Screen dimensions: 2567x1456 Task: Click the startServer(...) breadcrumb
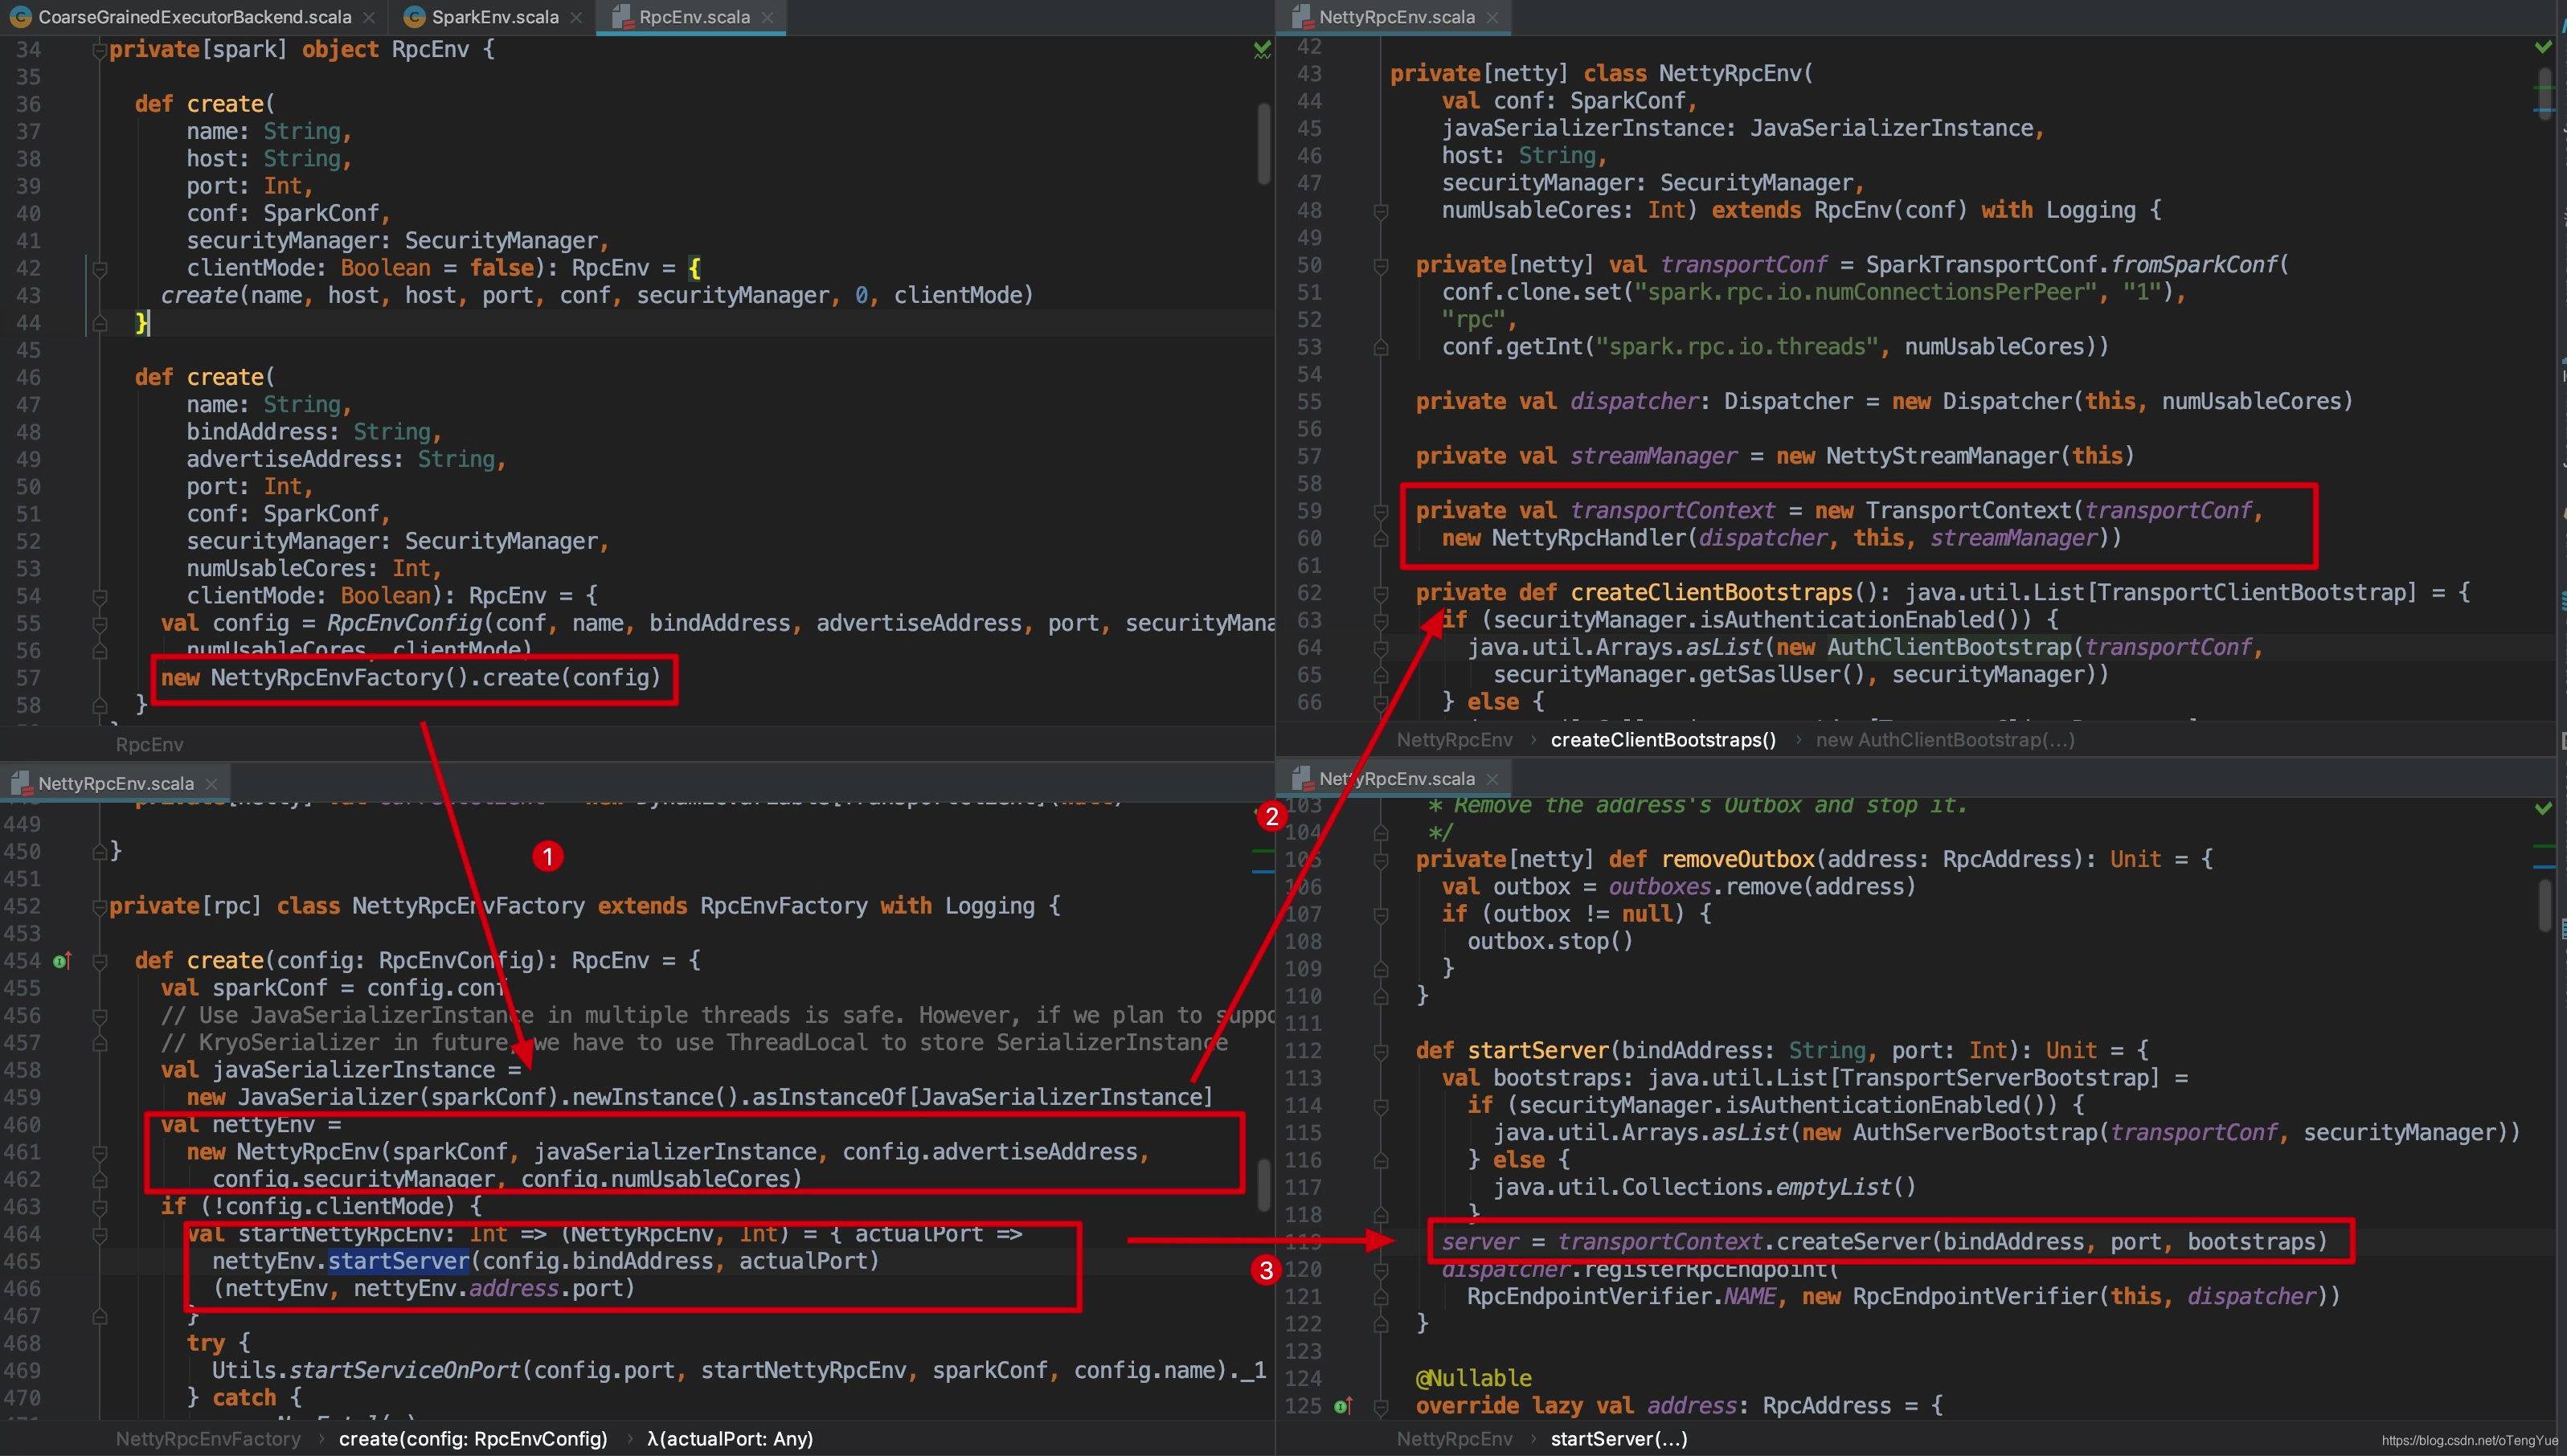tap(1619, 1439)
